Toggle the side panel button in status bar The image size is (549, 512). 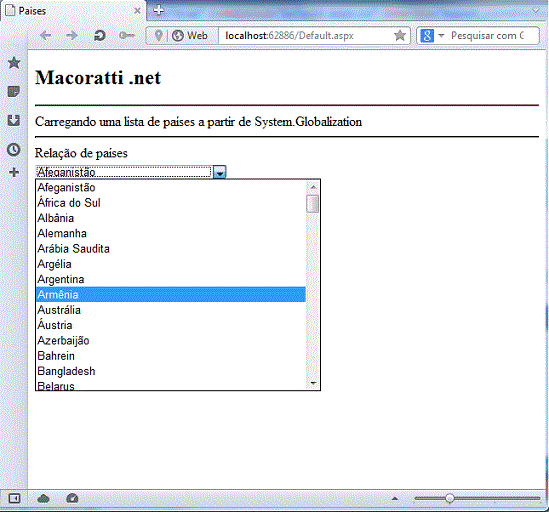point(14,498)
